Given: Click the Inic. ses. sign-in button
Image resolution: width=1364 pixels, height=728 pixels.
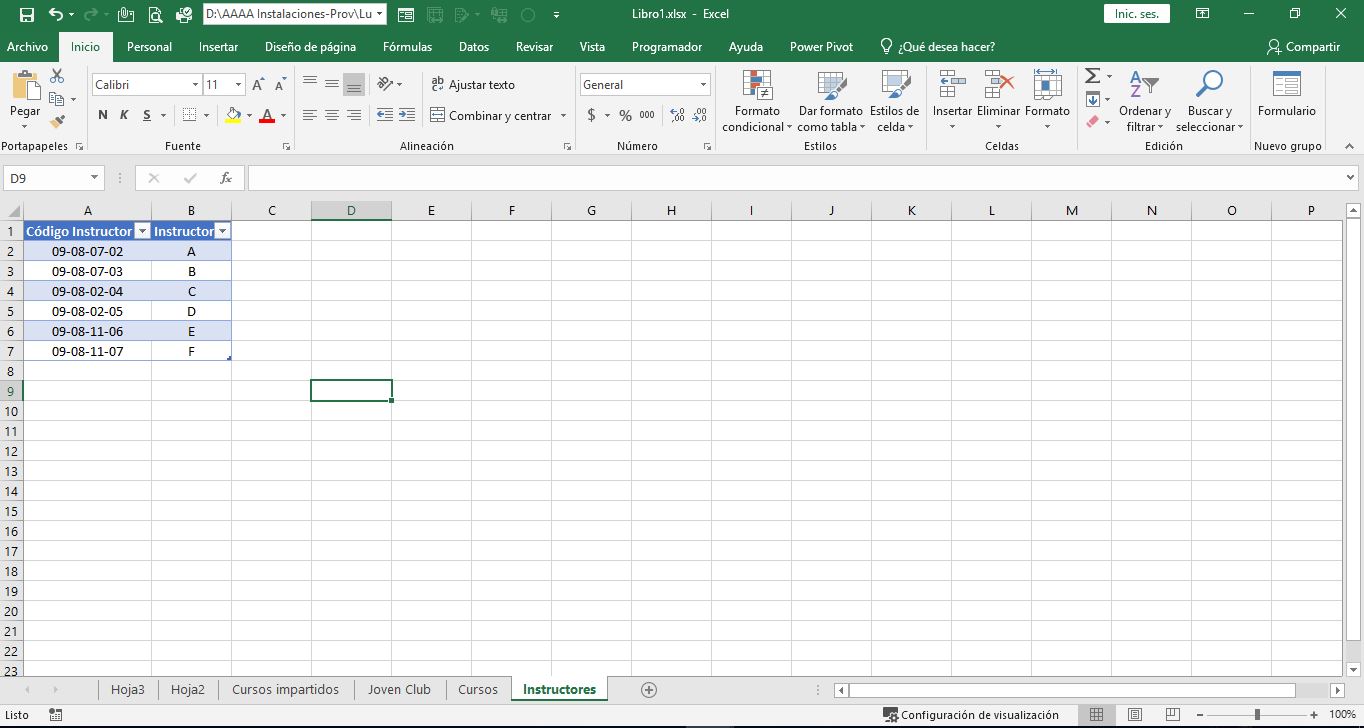Looking at the screenshot, I should coord(1136,14).
